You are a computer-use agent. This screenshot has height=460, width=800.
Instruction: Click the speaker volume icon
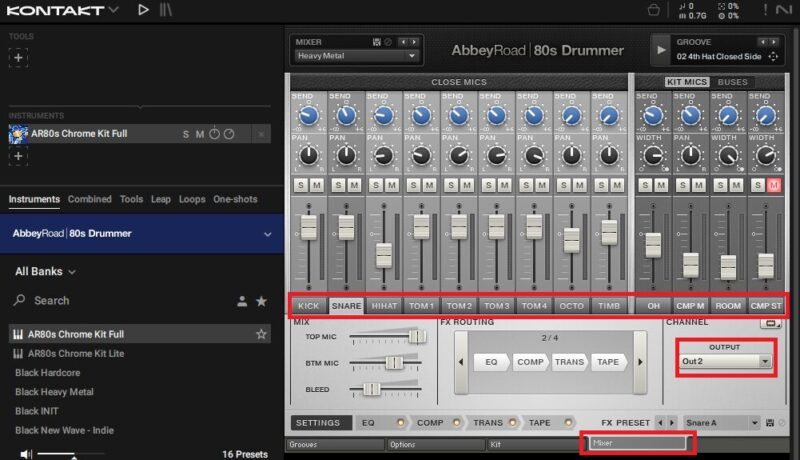coord(26,454)
